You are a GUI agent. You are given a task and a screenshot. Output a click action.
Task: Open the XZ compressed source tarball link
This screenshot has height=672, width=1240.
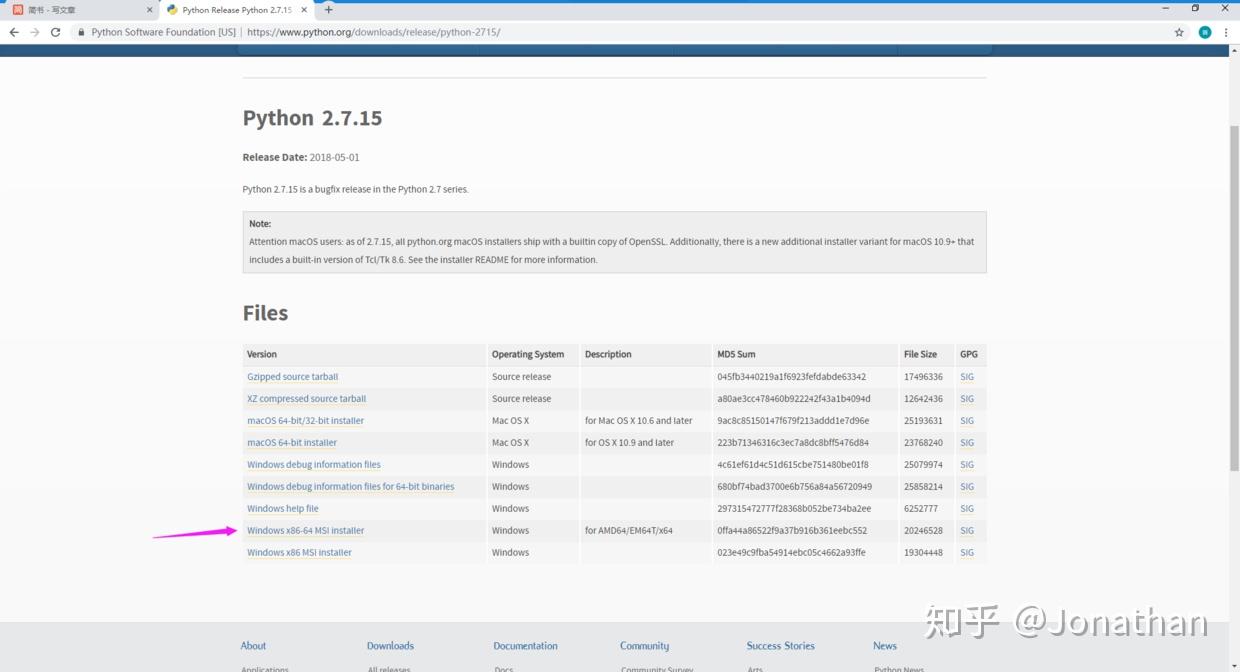click(x=306, y=398)
